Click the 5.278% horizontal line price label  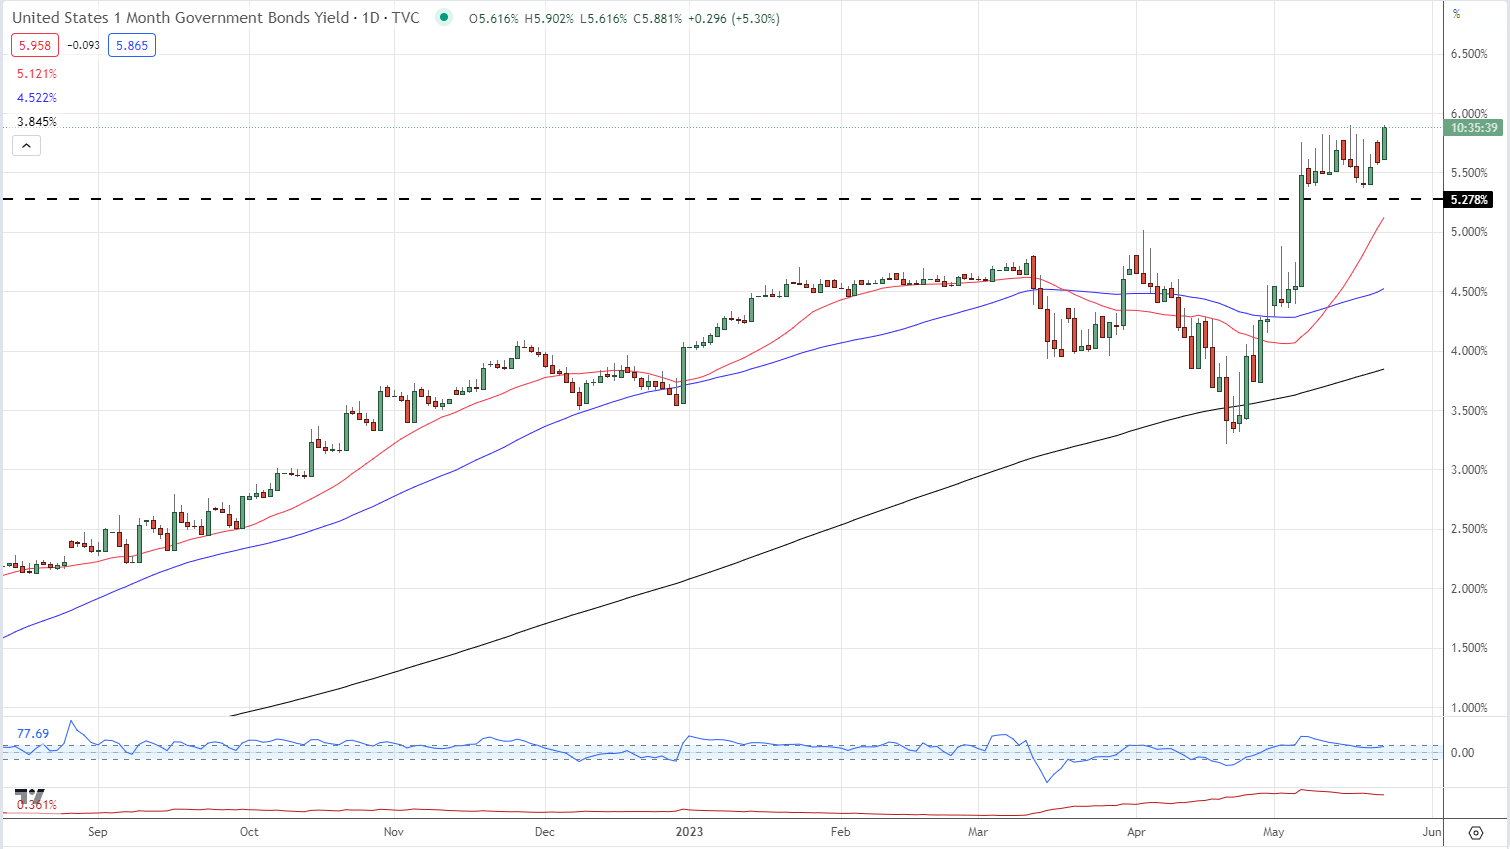pos(1469,200)
